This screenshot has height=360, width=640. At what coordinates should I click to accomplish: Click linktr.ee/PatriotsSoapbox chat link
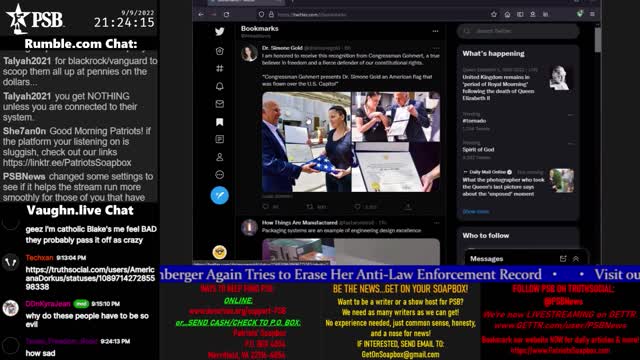67,162
